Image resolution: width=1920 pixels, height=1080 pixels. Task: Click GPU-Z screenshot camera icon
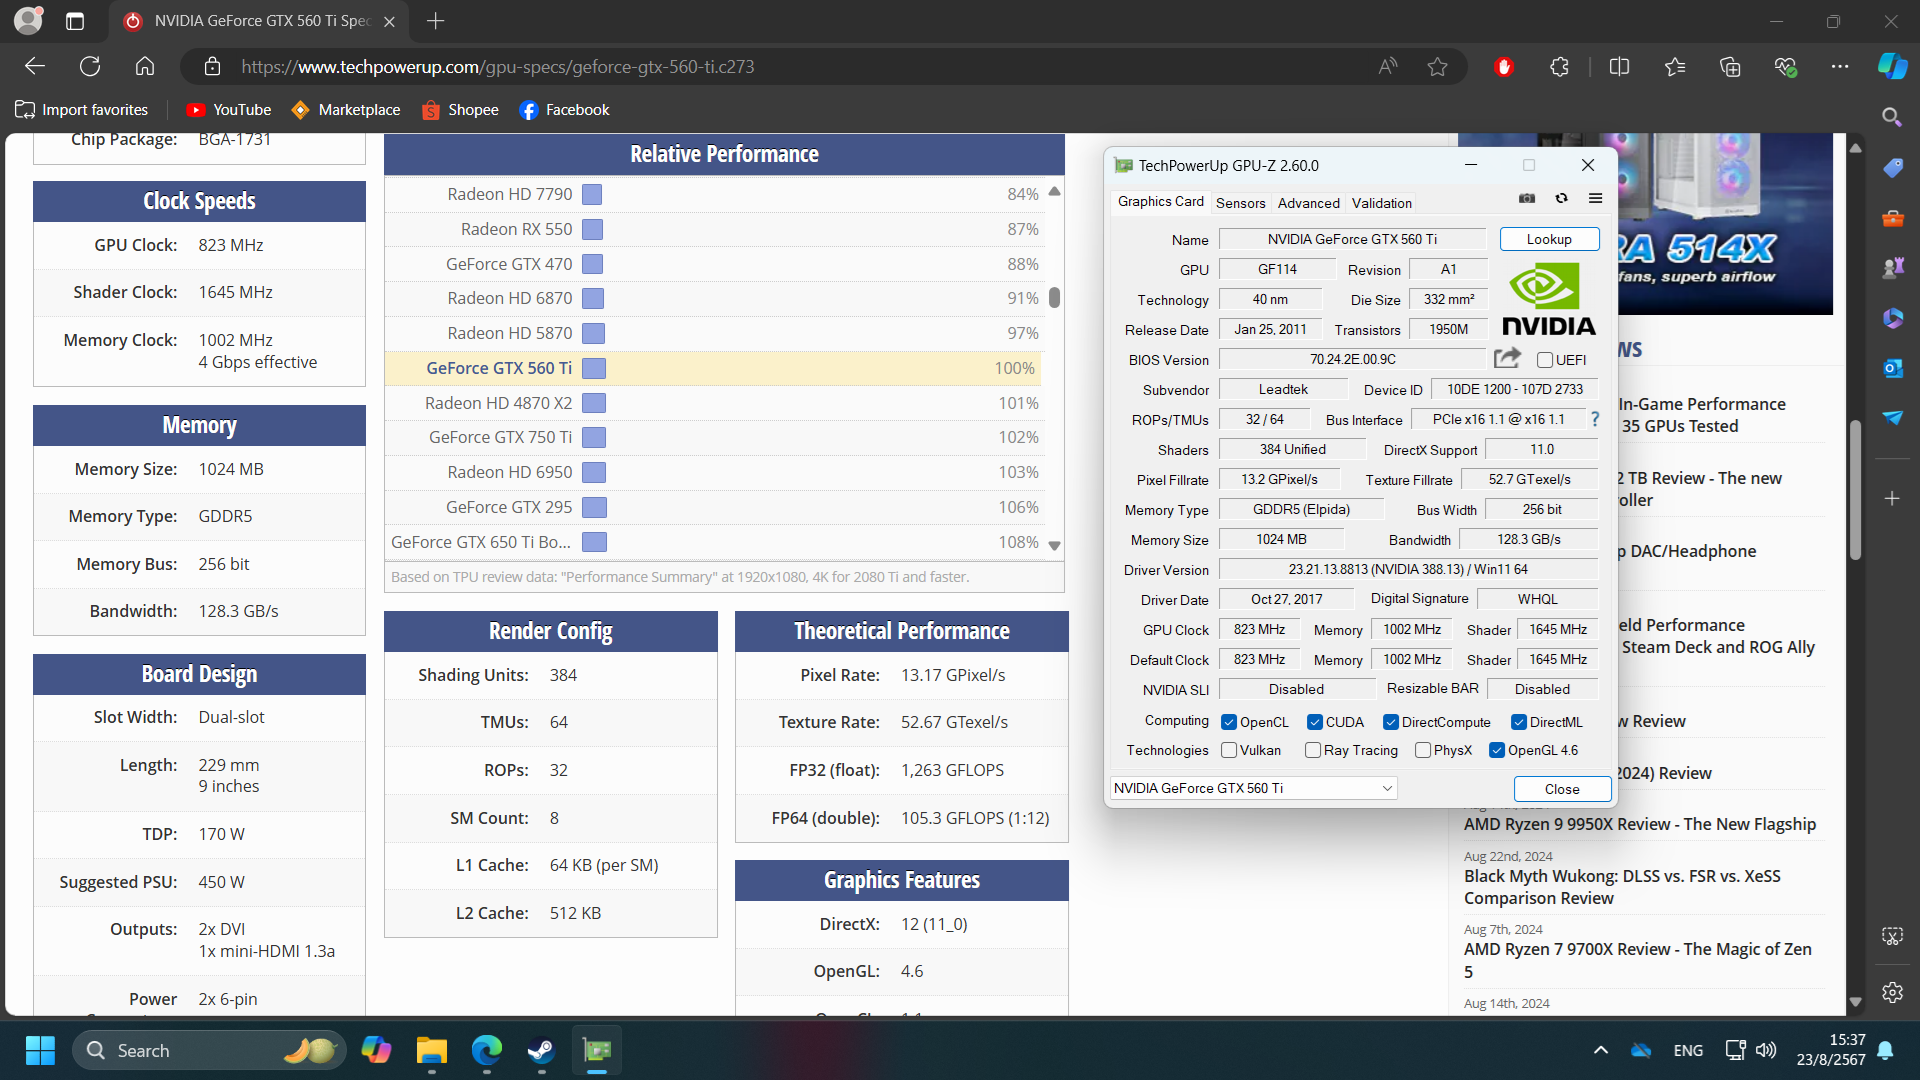[x=1526, y=199]
